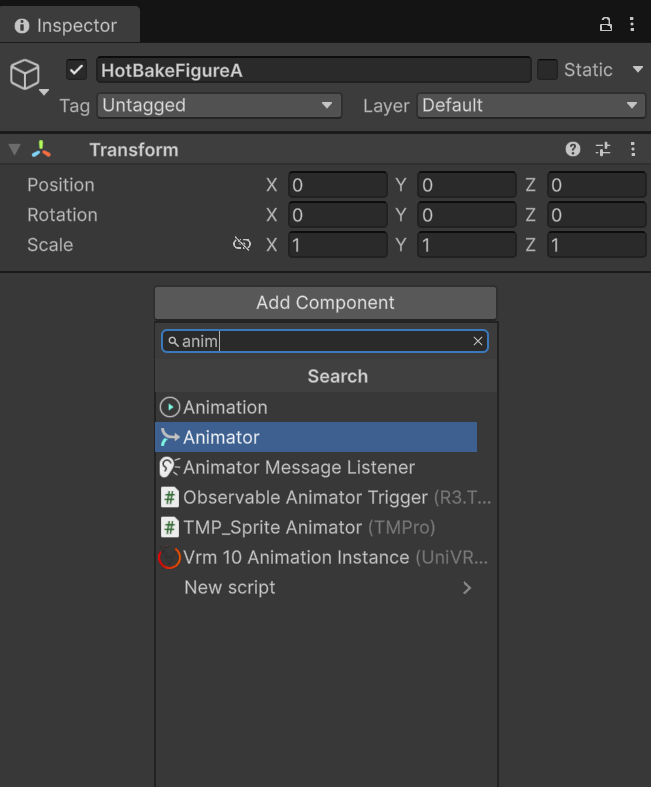
Task: Clear the component search field
Action: [x=478, y=341]
